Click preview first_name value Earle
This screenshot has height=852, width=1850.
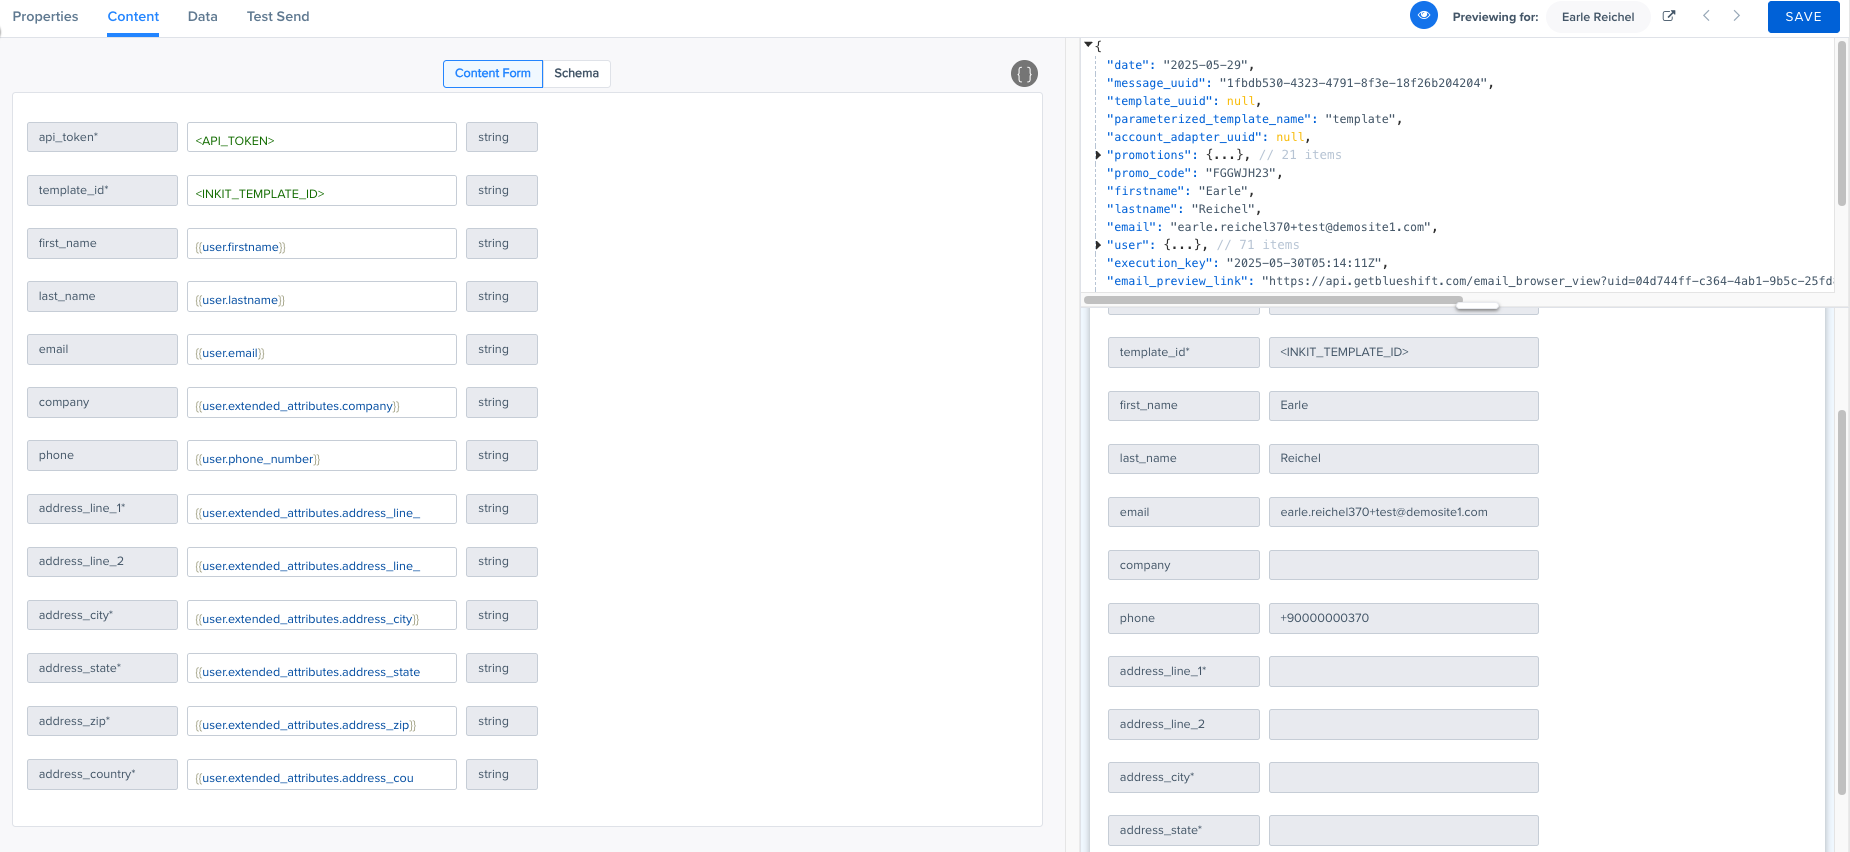[1403, 405]
